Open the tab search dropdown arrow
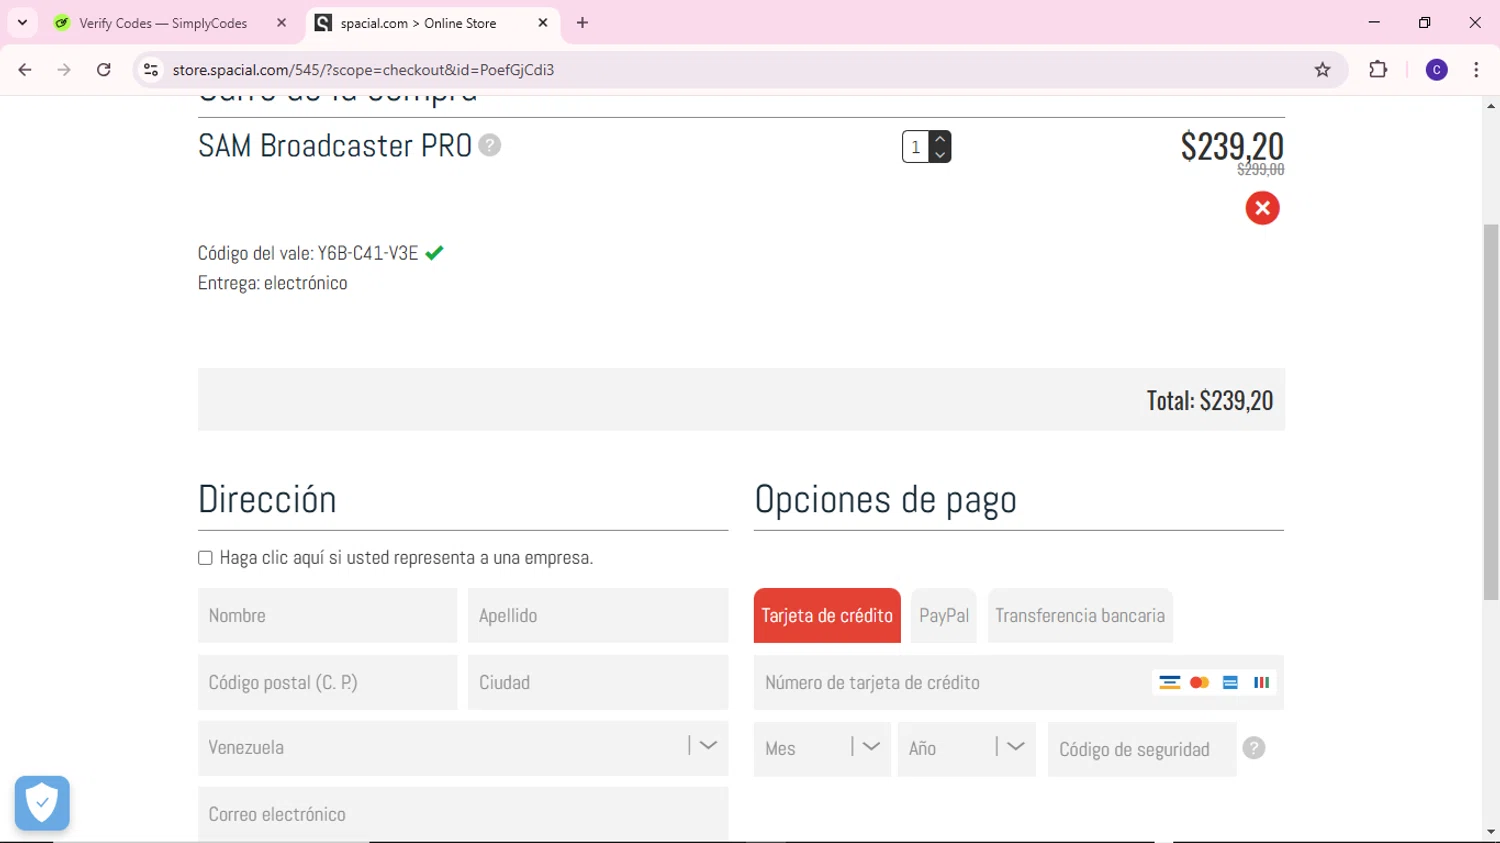 click(22, 22)
